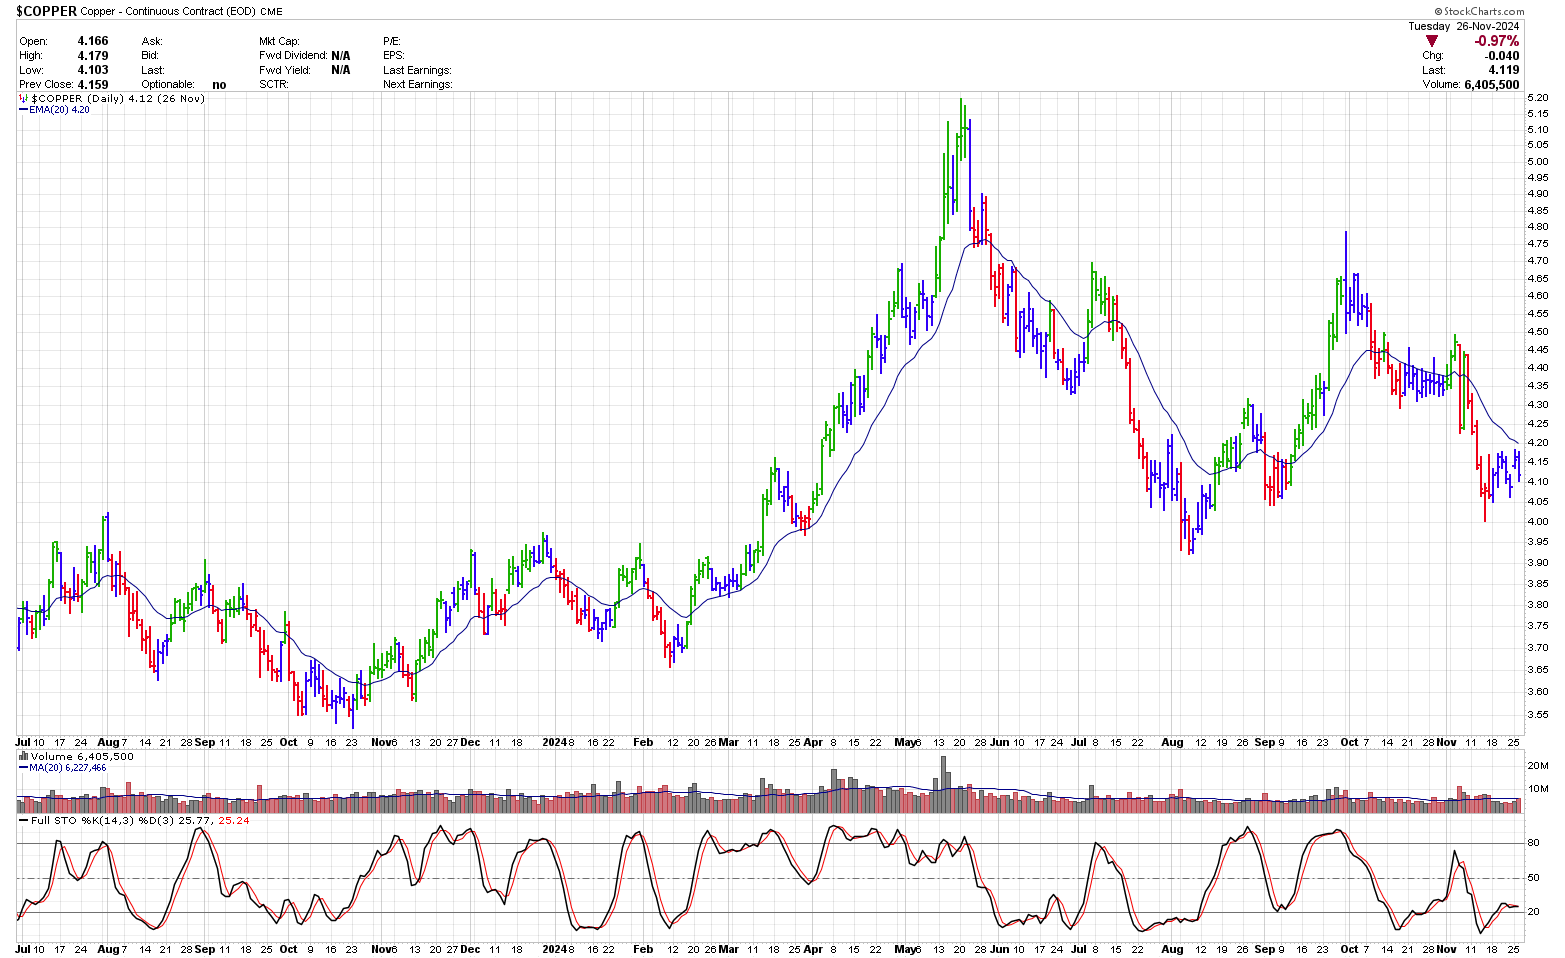1565x958 pixels.
Task: Click the 'Last Earnings:' label
Action: coord(417,70)
